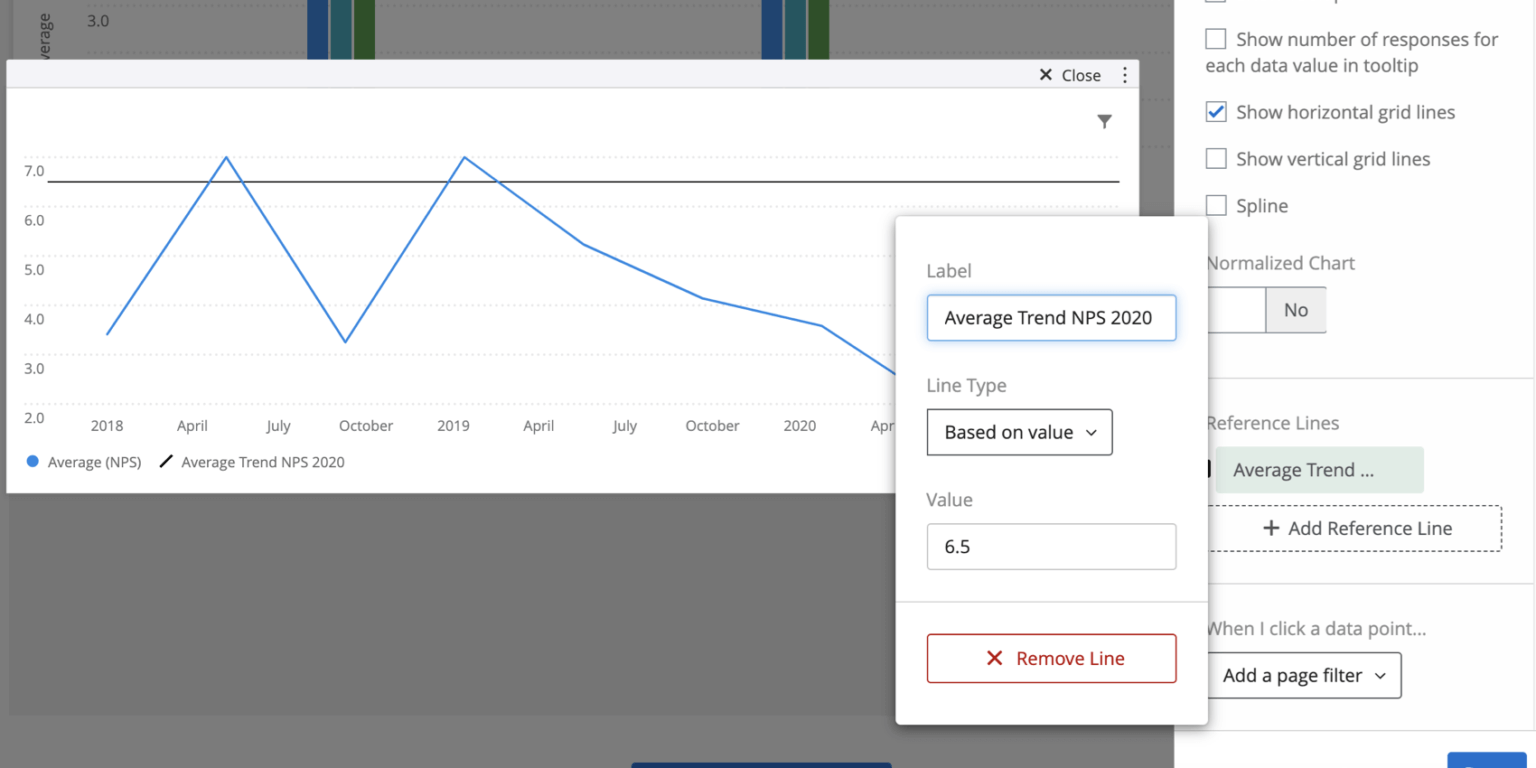Open the chart filter using the funnel icon

[x=1104, y=121]
